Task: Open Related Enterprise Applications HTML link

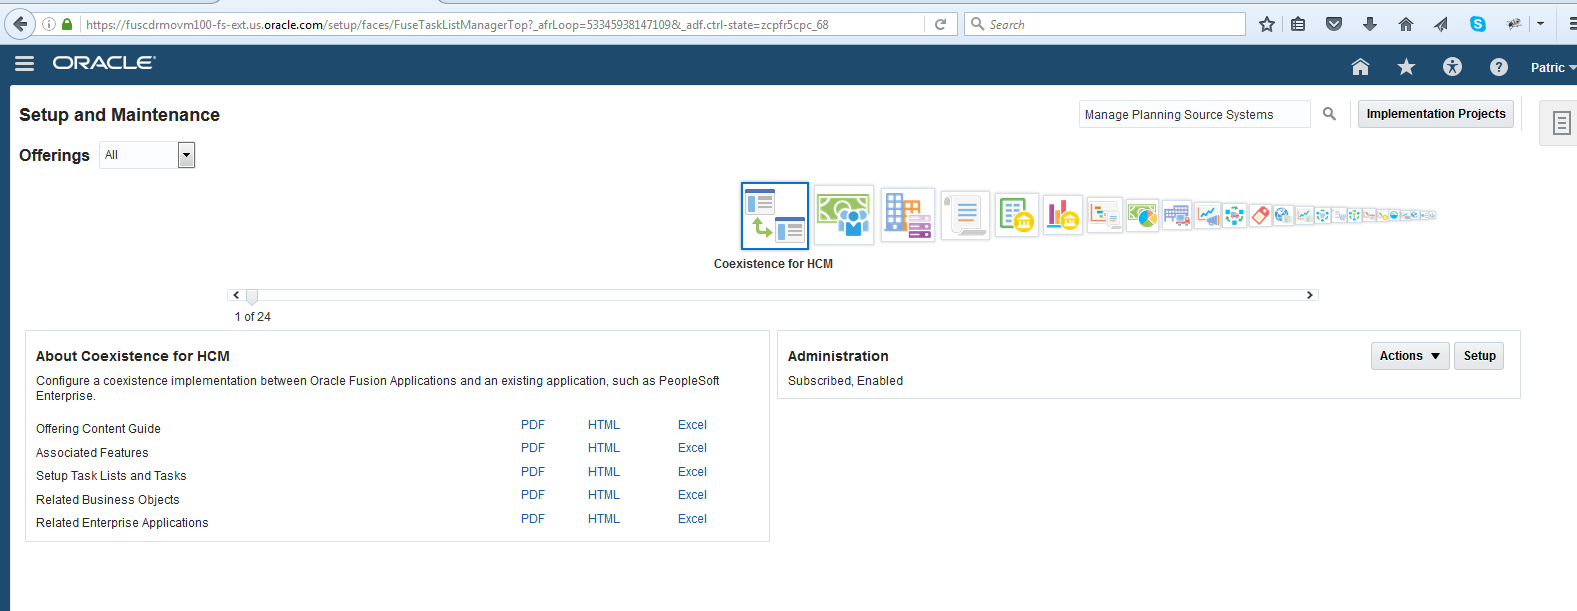Action: click(x=604, y=519)
